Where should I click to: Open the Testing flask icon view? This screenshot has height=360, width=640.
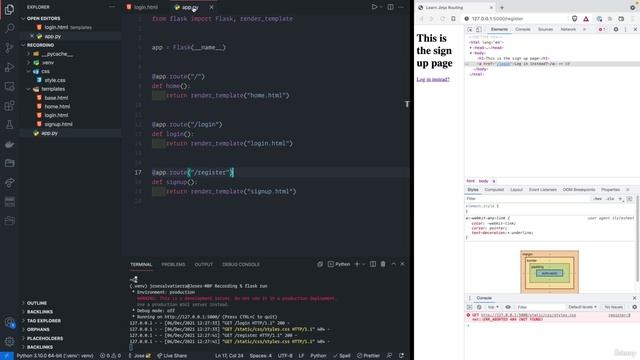coord(9,125)
